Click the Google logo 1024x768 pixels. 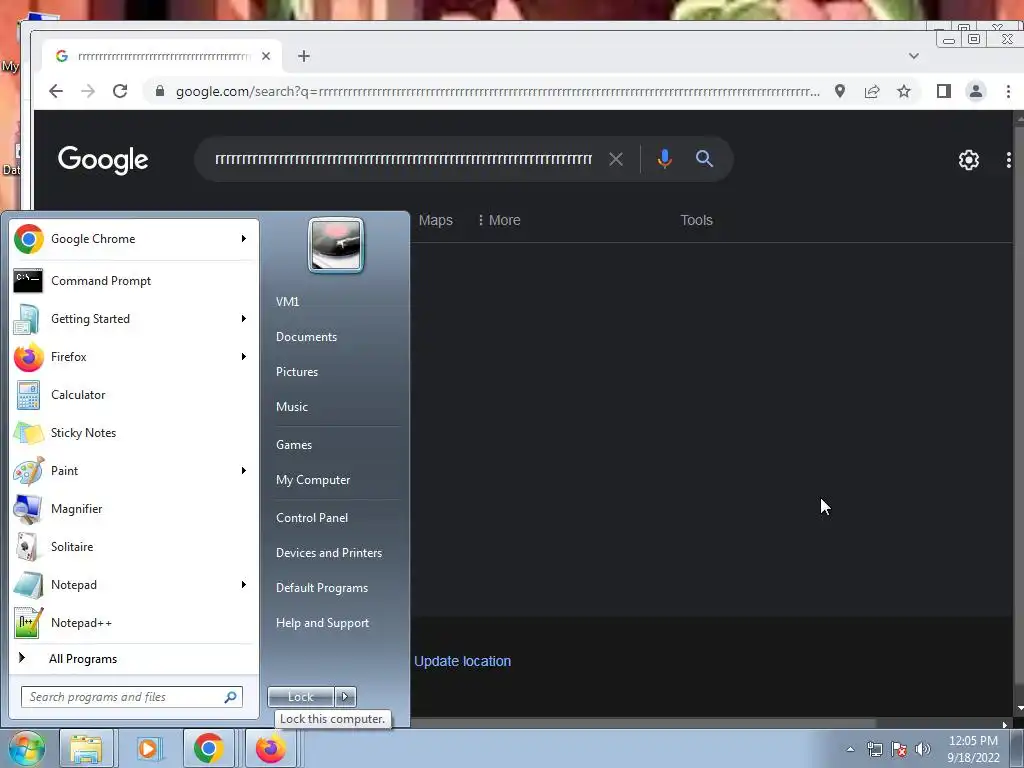pos(103,160)
